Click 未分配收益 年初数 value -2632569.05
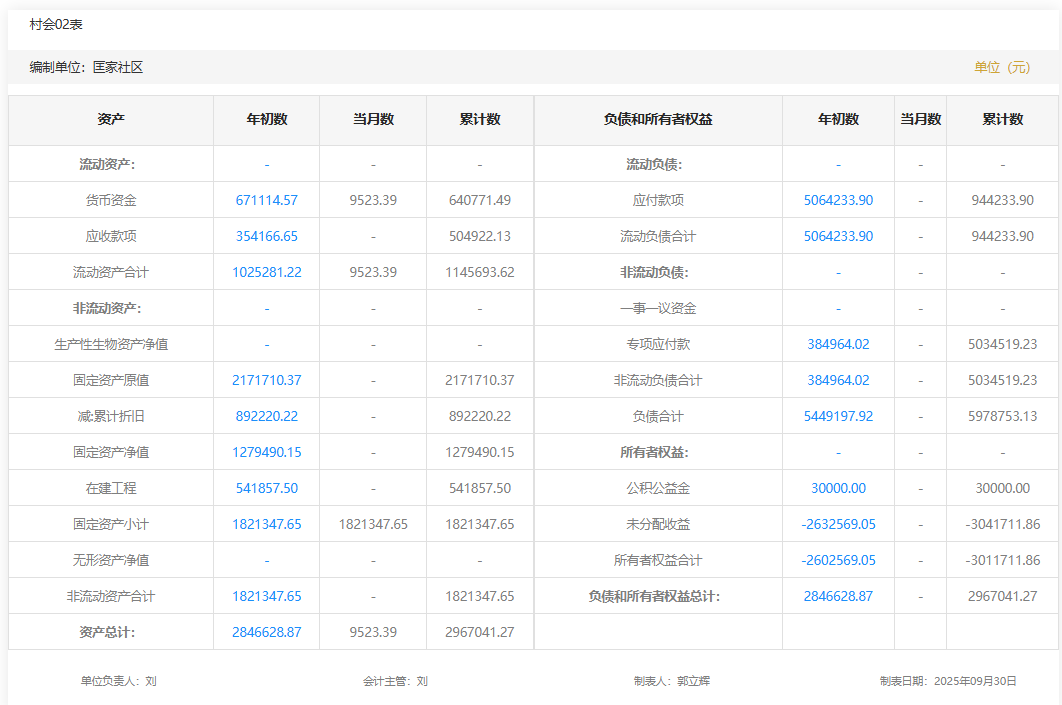 click(838, 524)
